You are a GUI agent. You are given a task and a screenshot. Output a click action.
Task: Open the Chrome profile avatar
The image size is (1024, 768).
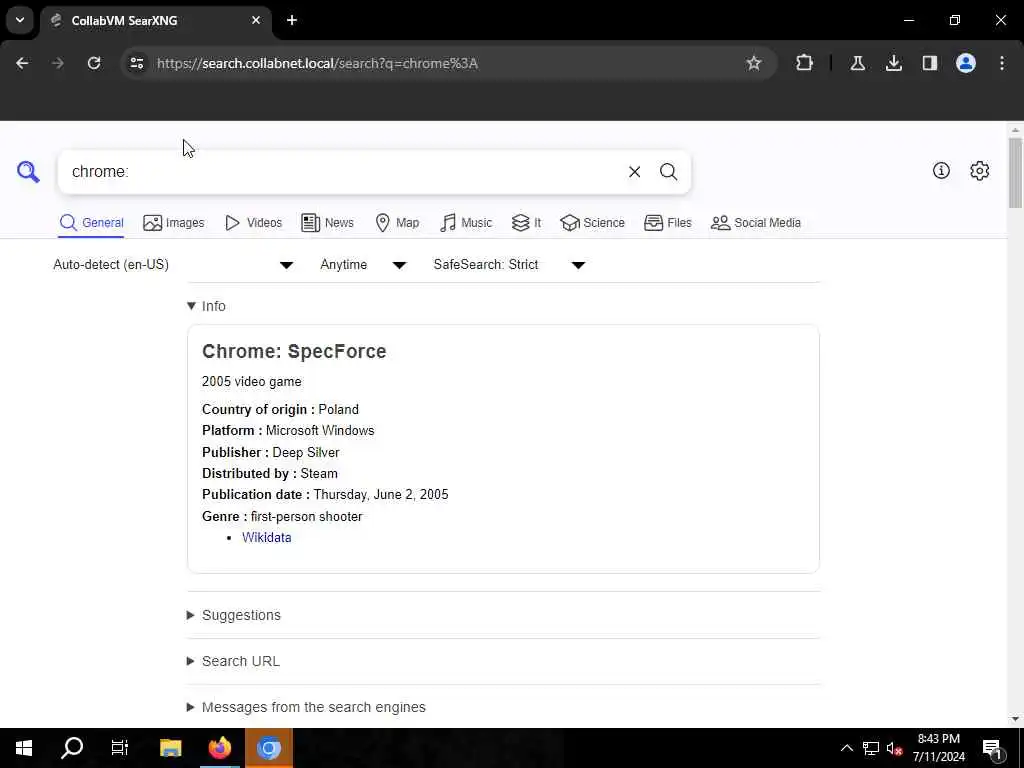tap(966, 63)
